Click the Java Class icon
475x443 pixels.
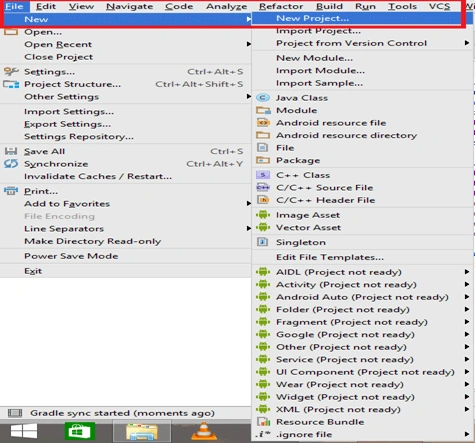coord(263,98)
